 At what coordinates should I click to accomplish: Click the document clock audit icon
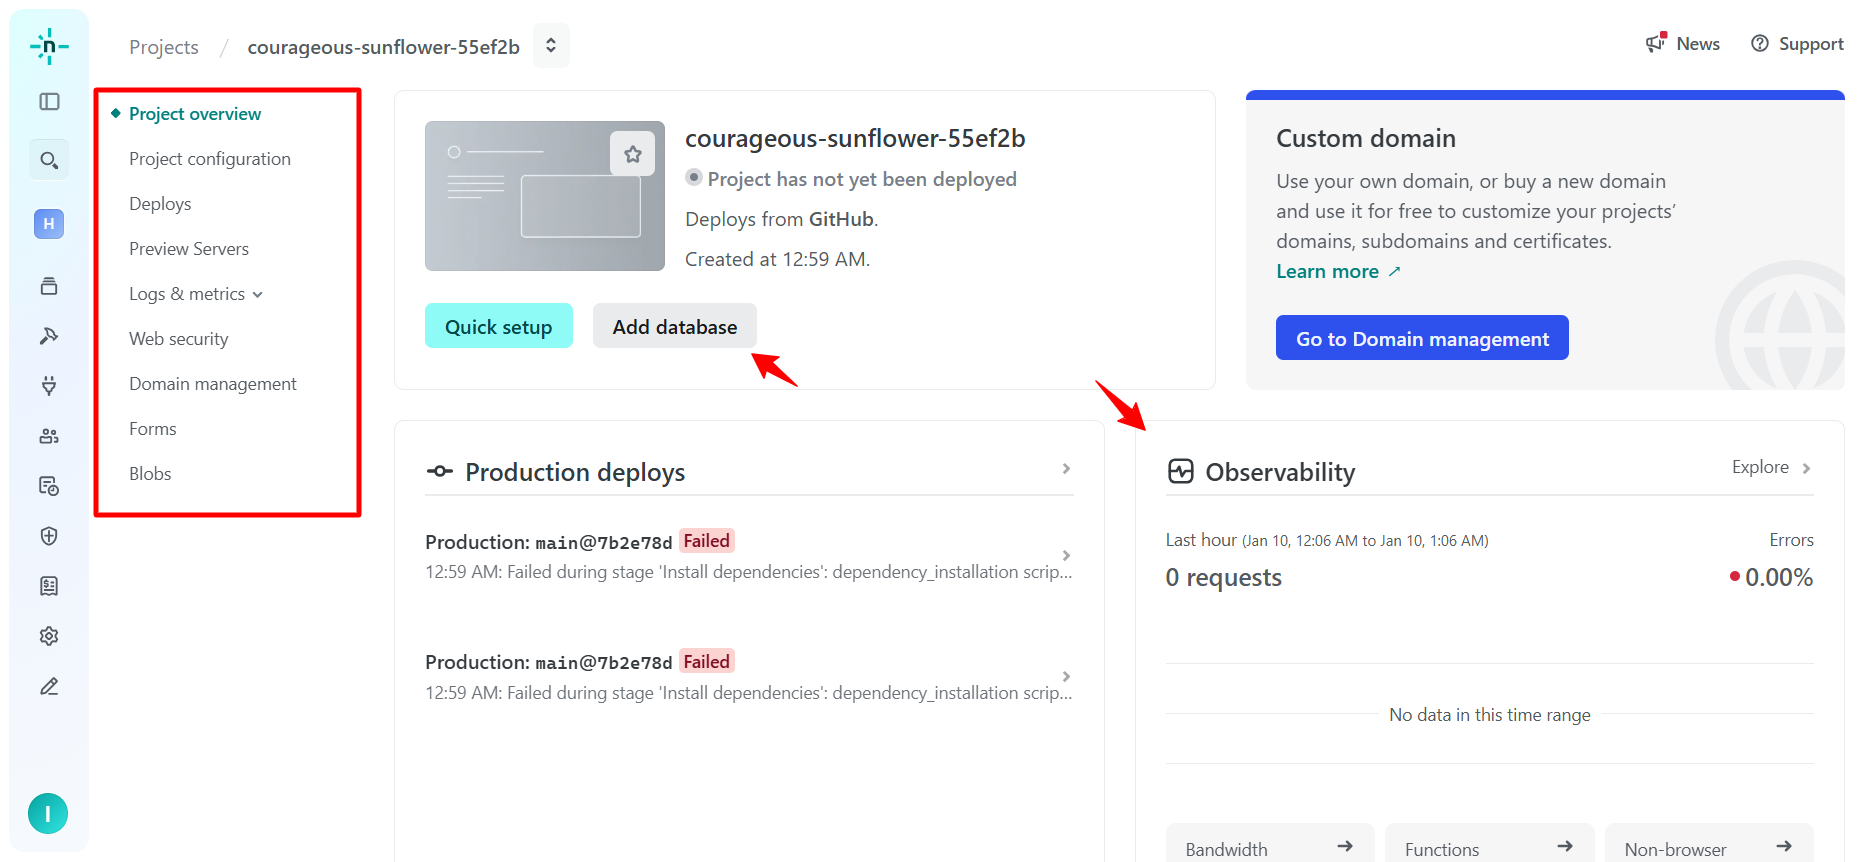click(x=49, y=486)
